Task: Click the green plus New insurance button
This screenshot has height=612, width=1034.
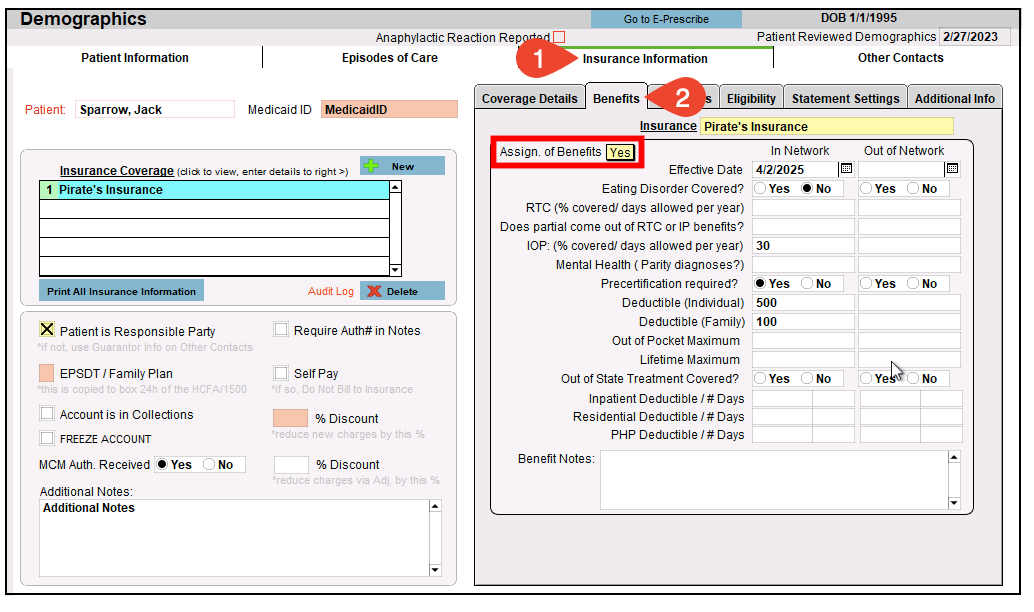Action: click(402, 166)
